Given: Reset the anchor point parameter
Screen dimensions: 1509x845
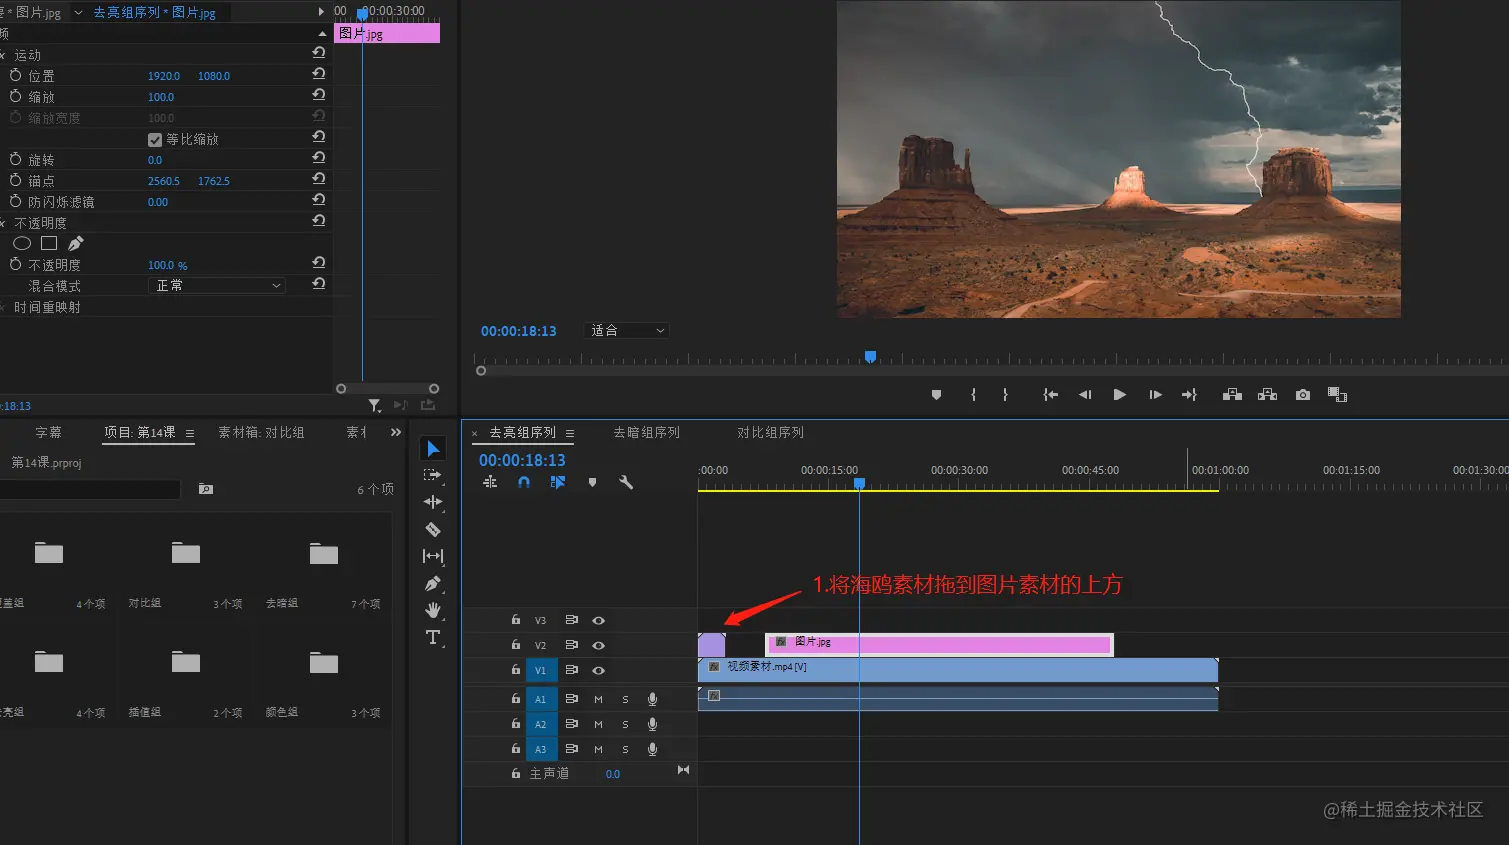Looking at the screenshot, I should click(x=319, y=179).
